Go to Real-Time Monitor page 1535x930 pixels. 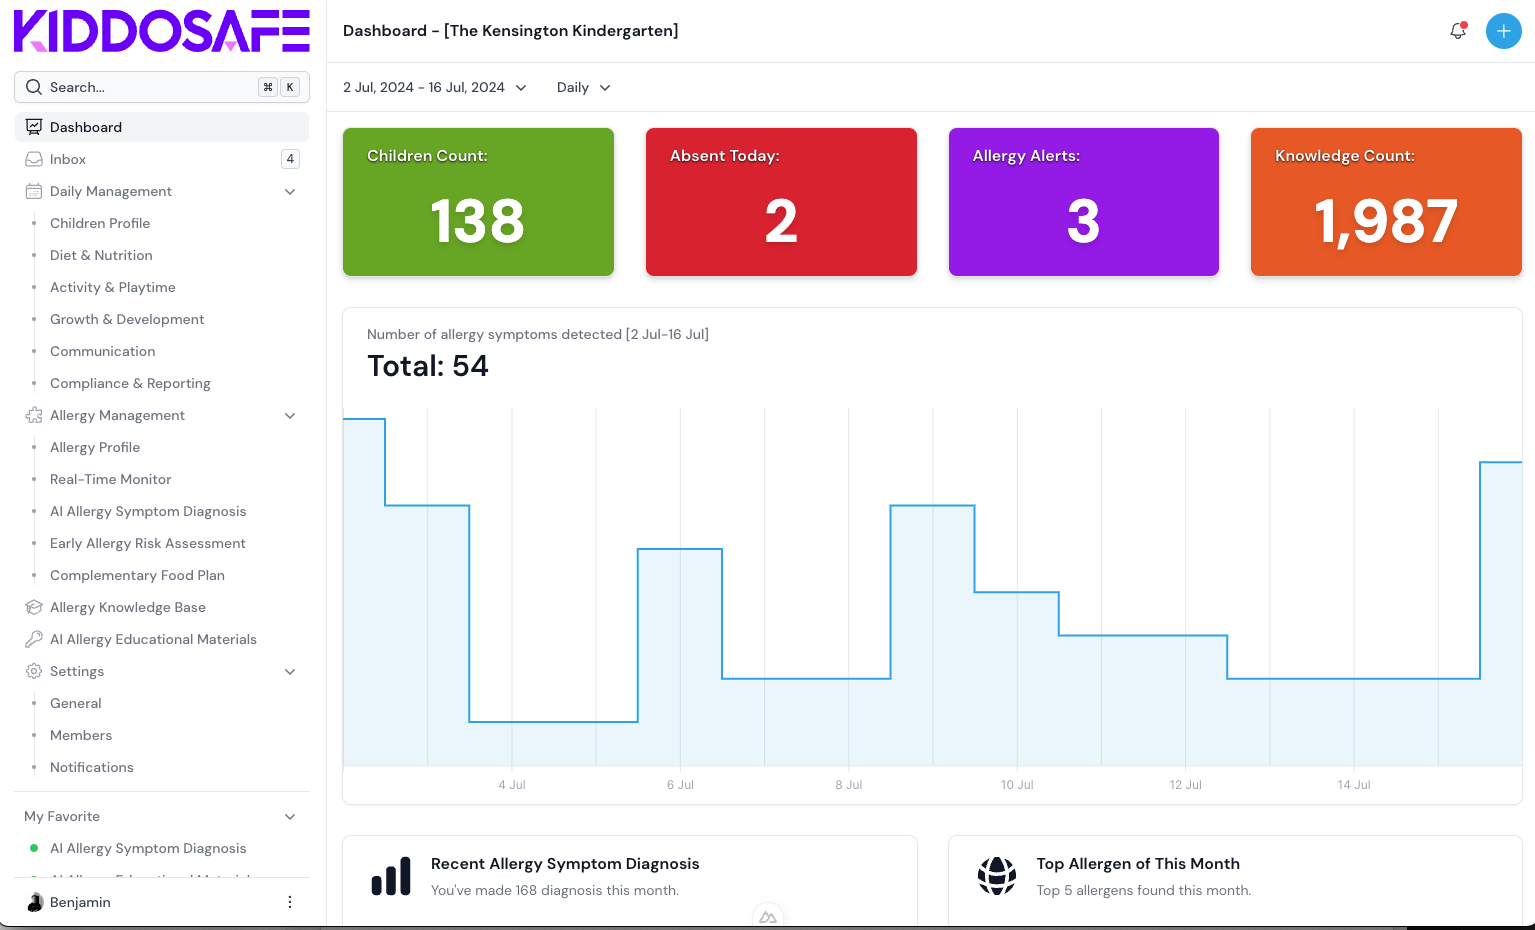click(x=110, y=479)
